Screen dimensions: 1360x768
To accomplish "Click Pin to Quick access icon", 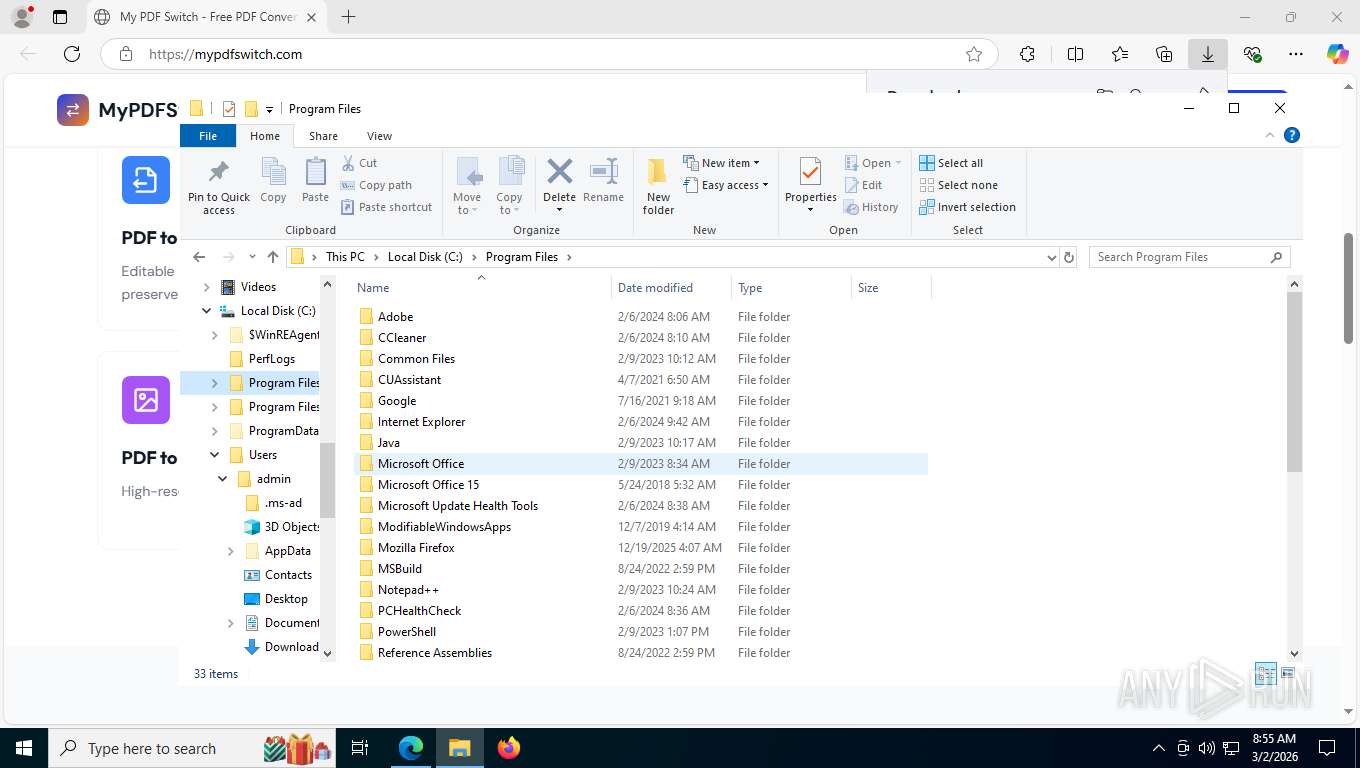I will tap(219, 186).
